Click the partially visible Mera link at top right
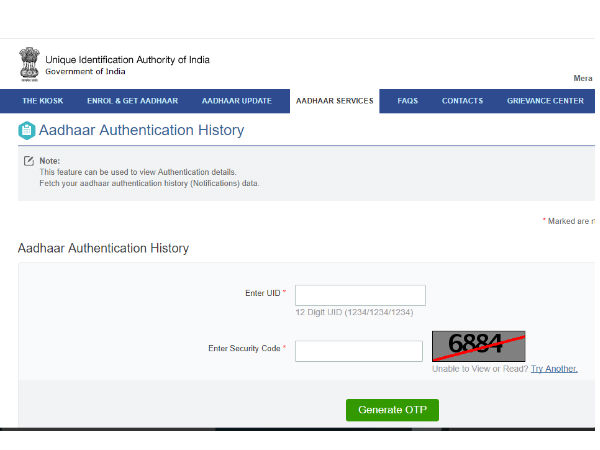This screenshot has width=600, height=450. tap(582, 78)
